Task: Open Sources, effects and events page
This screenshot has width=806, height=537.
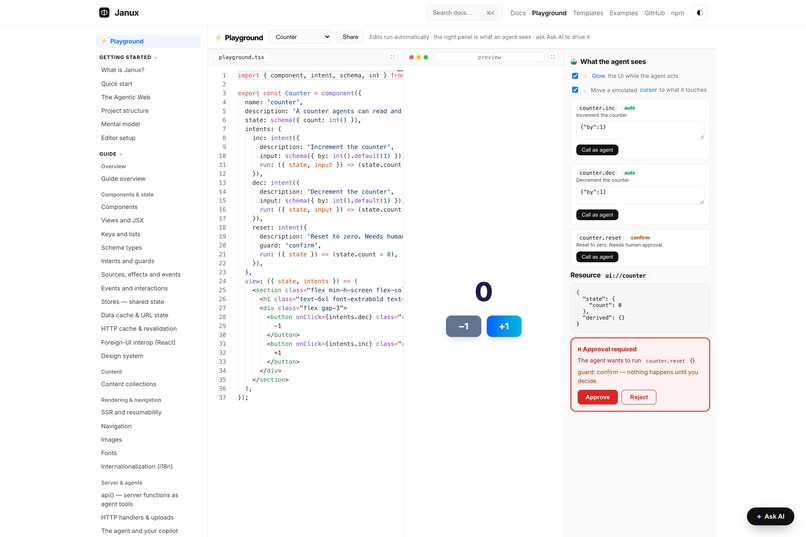Action: [141, 274]
